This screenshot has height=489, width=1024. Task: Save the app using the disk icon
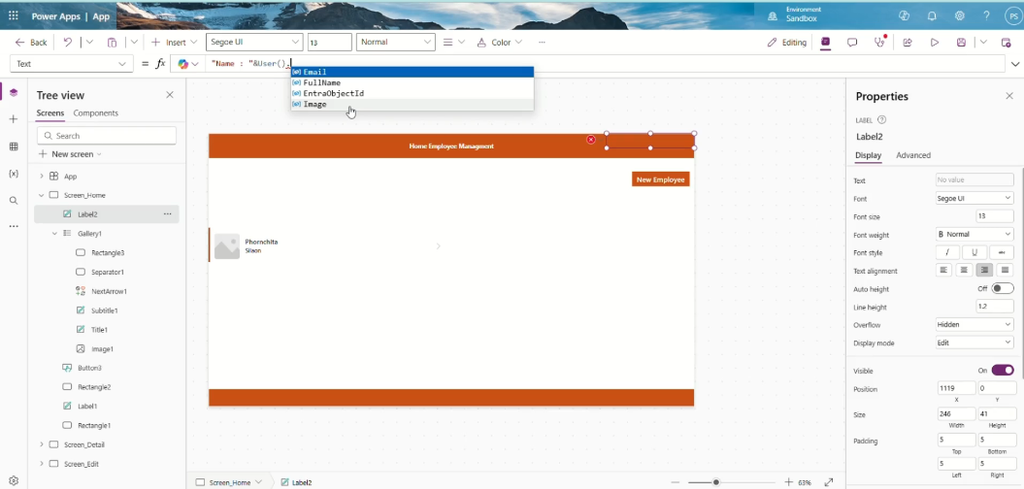(961, 42)
